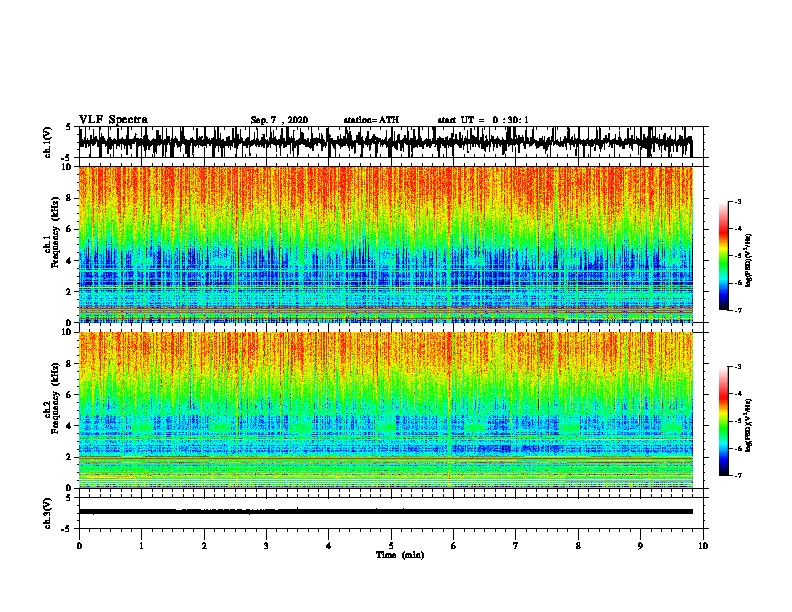The image size is (792, 612).
Task: Click the ch.1 color scale PSD label
Action: [x=748, y=260]
